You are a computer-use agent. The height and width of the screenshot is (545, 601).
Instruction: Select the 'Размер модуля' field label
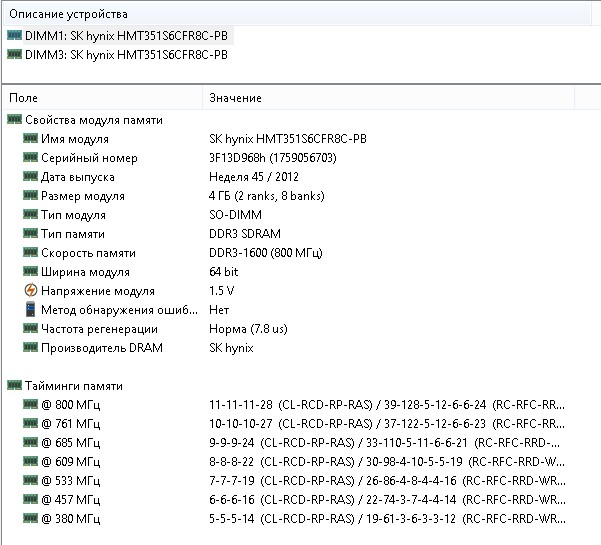(x=83, y=196)
